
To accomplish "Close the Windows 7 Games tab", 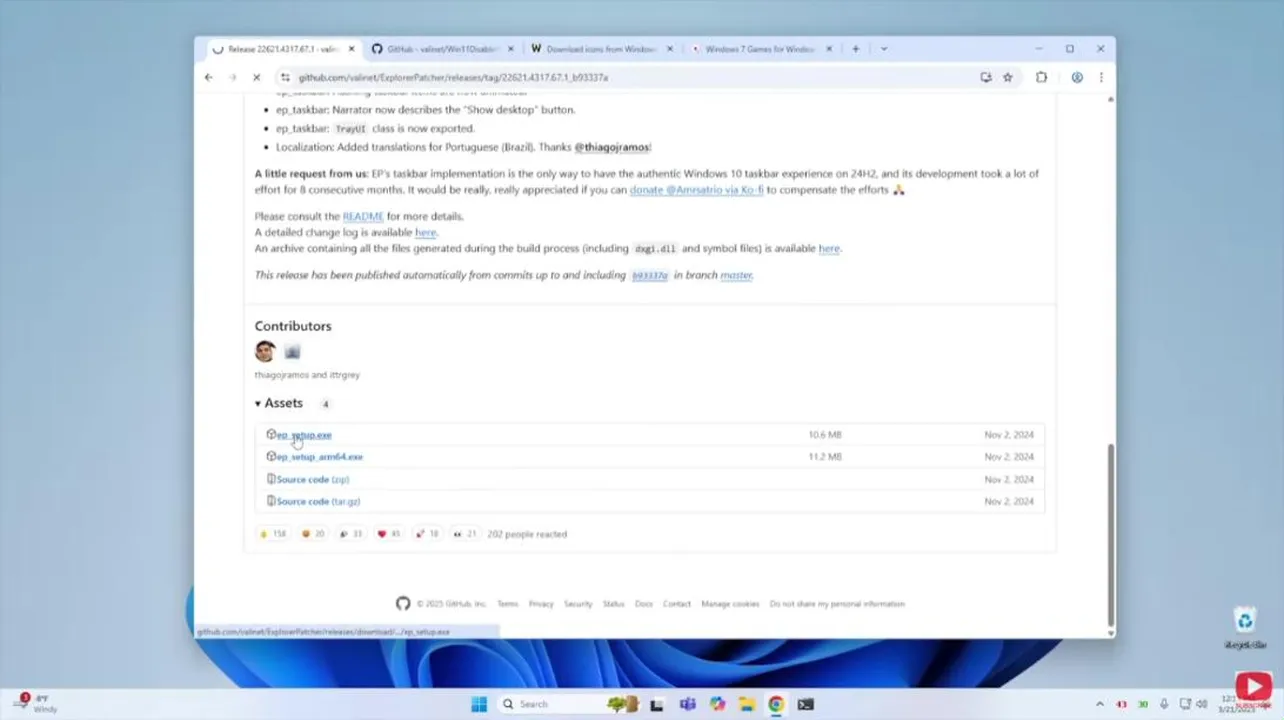I will pos(829,49).
